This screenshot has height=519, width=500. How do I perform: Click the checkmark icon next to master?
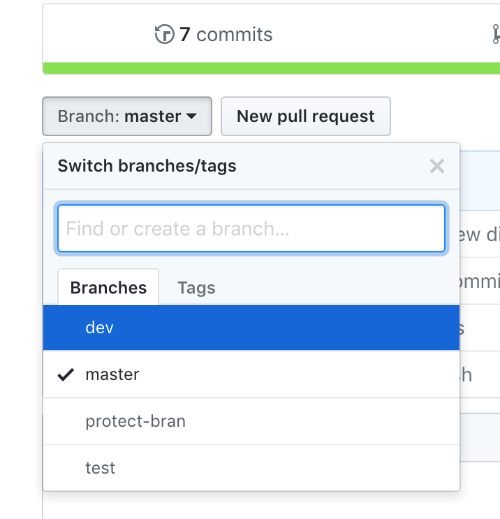(66, 374)
